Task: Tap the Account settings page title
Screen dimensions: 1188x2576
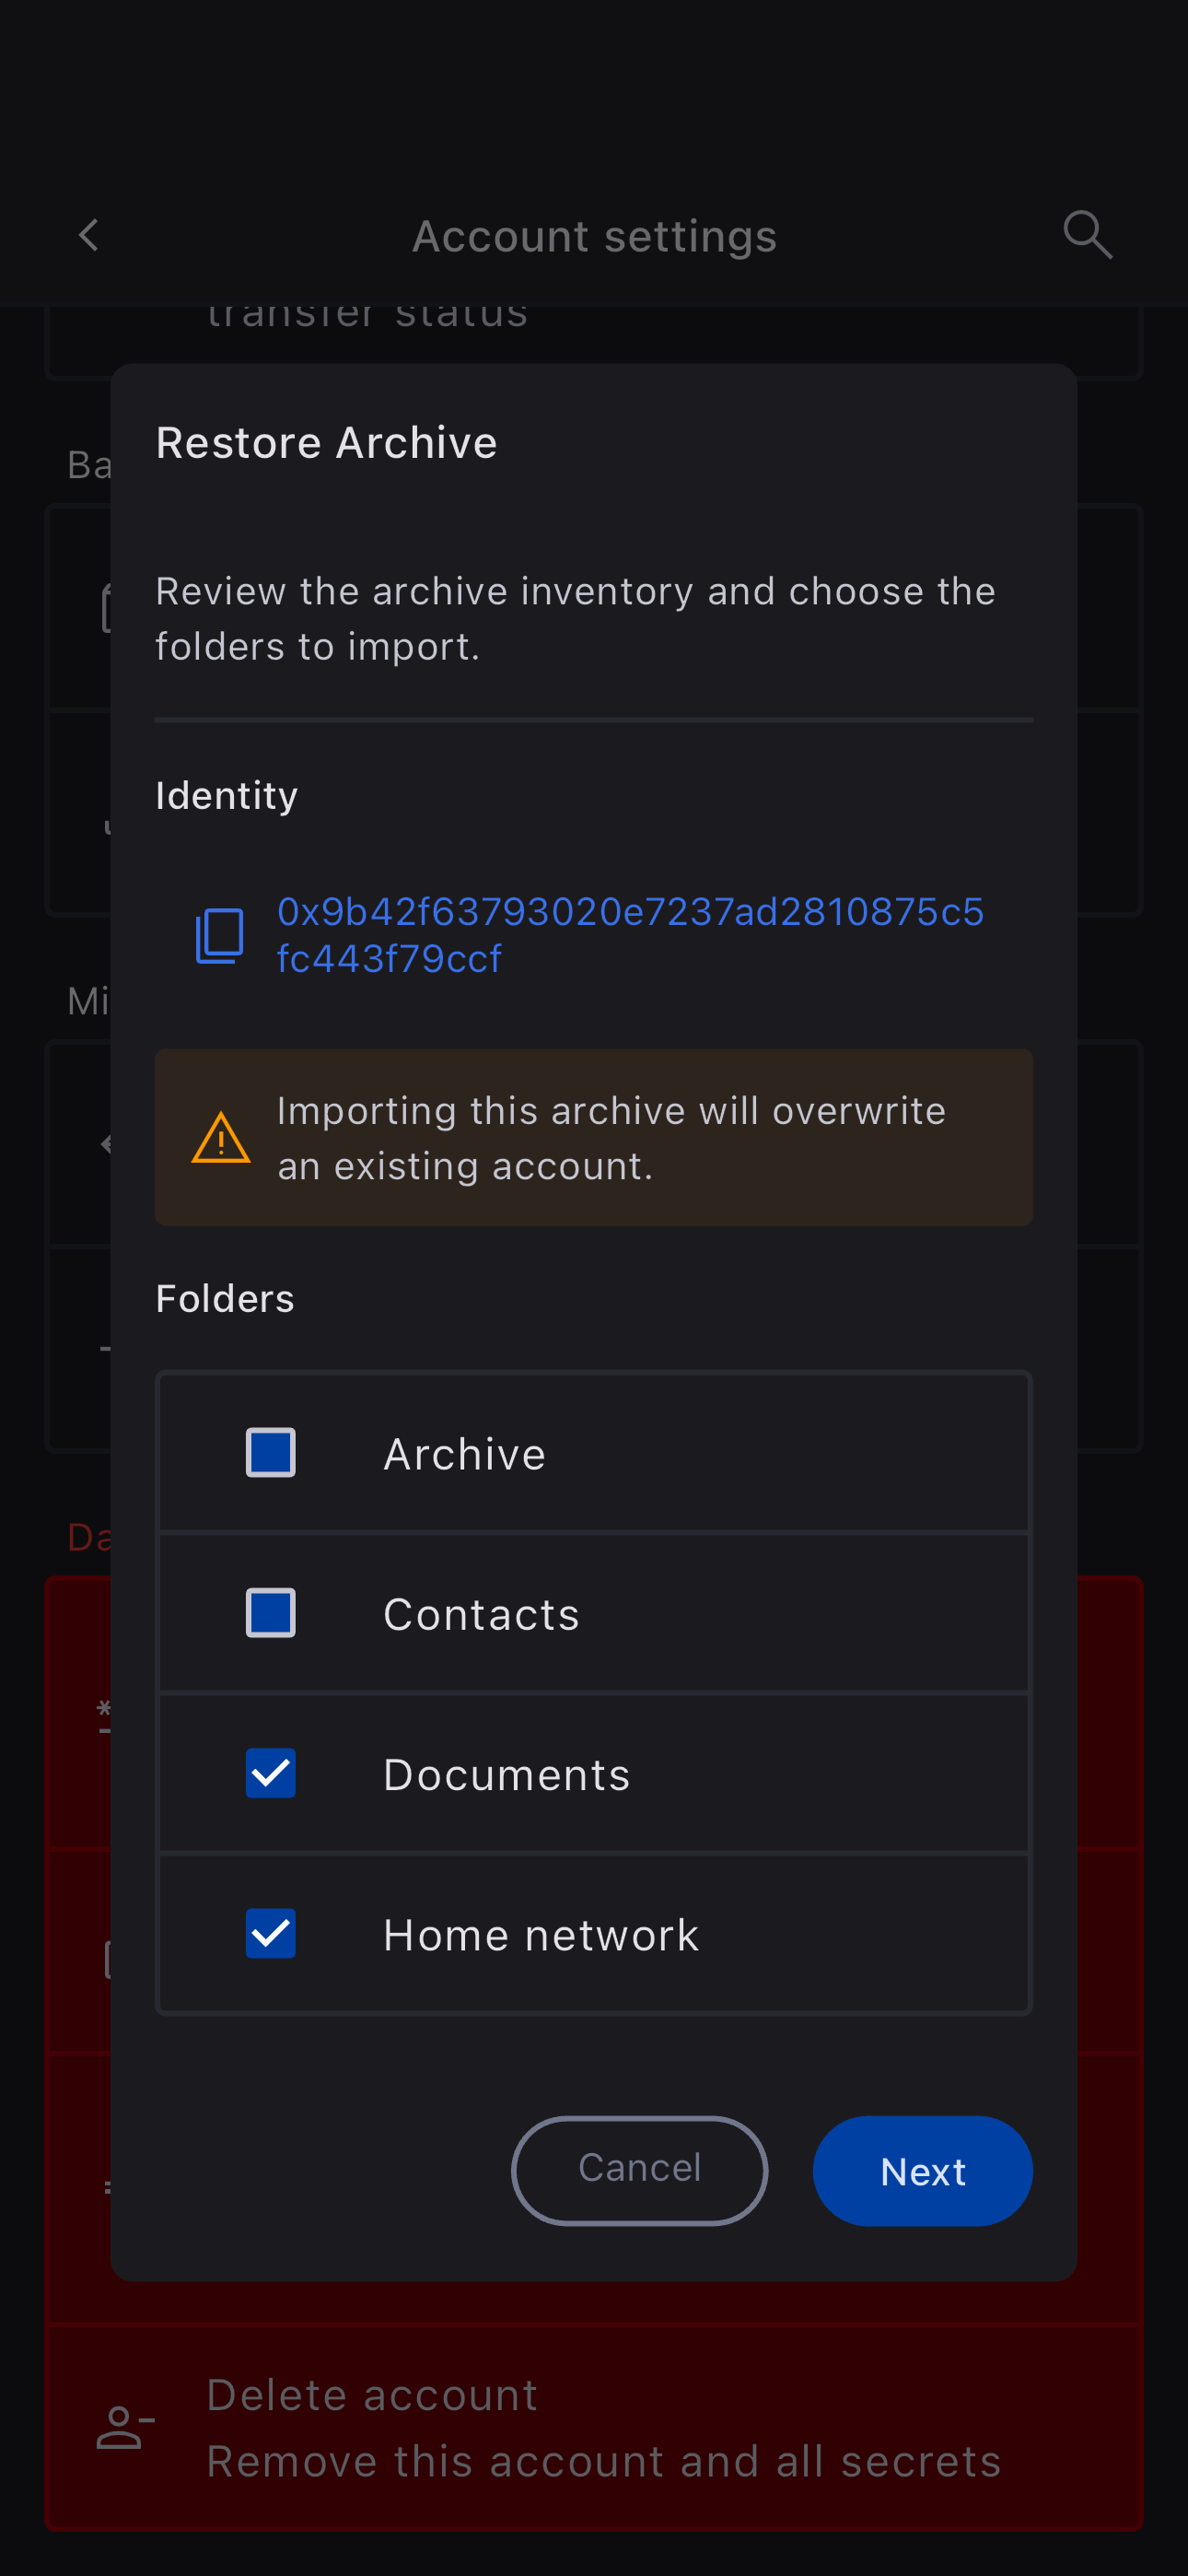Action: [x=594, y=237]
